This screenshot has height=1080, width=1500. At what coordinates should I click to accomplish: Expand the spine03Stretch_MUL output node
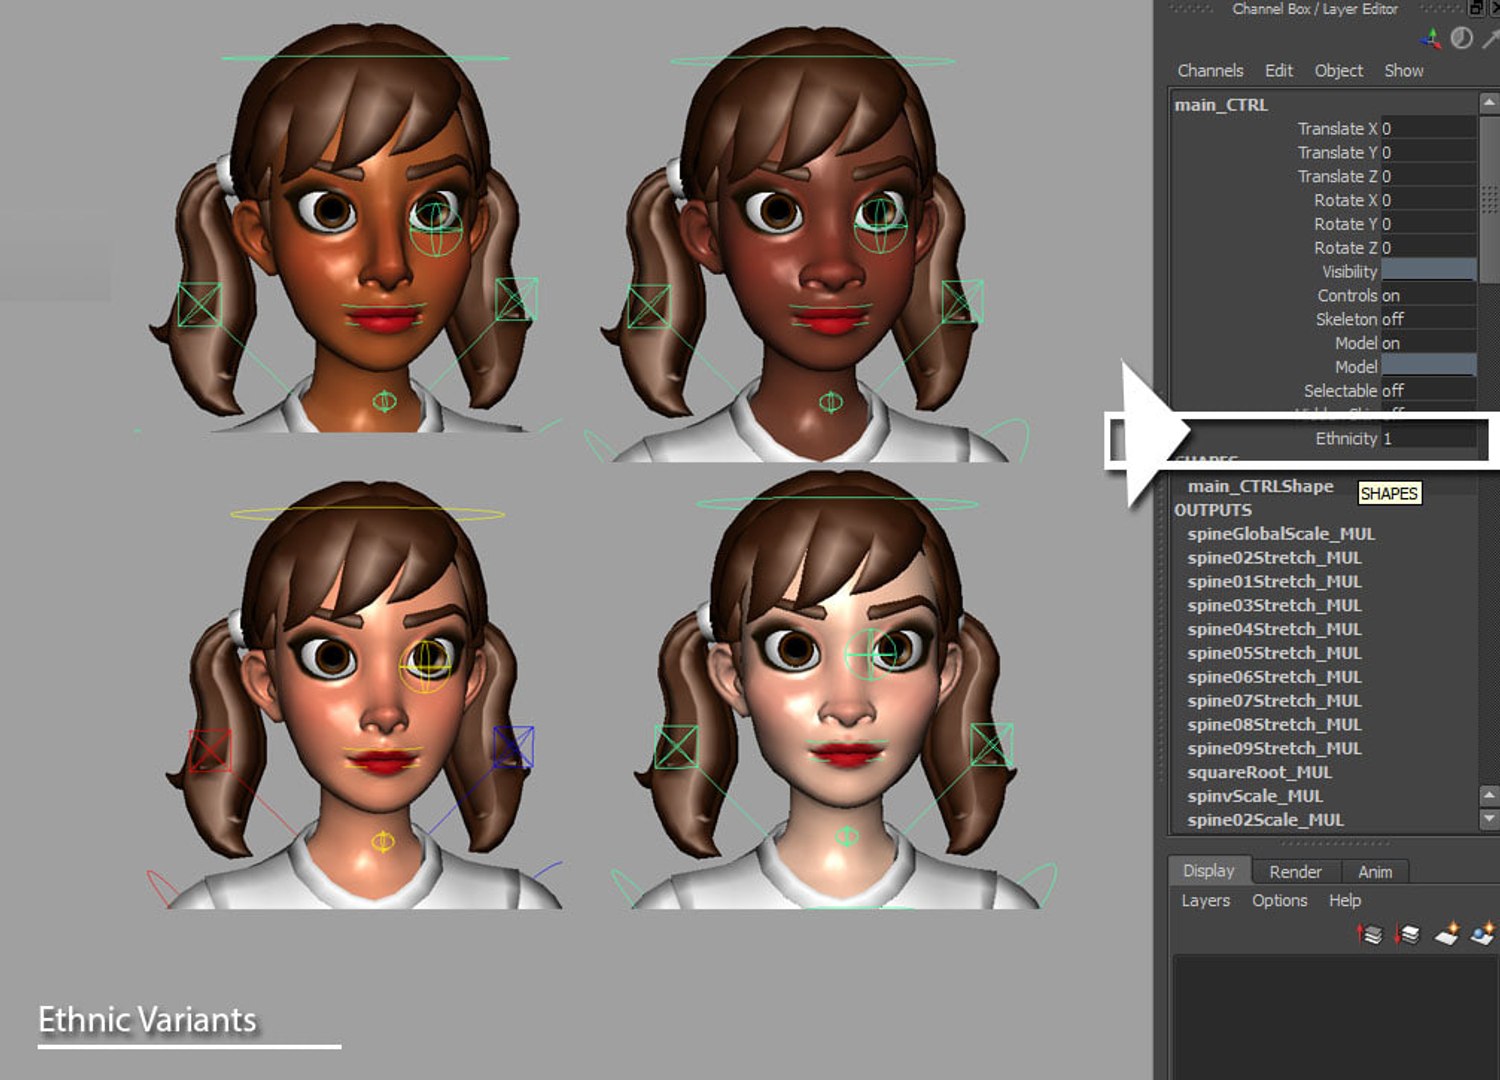pyautogui.click(x=1274, y=605)
